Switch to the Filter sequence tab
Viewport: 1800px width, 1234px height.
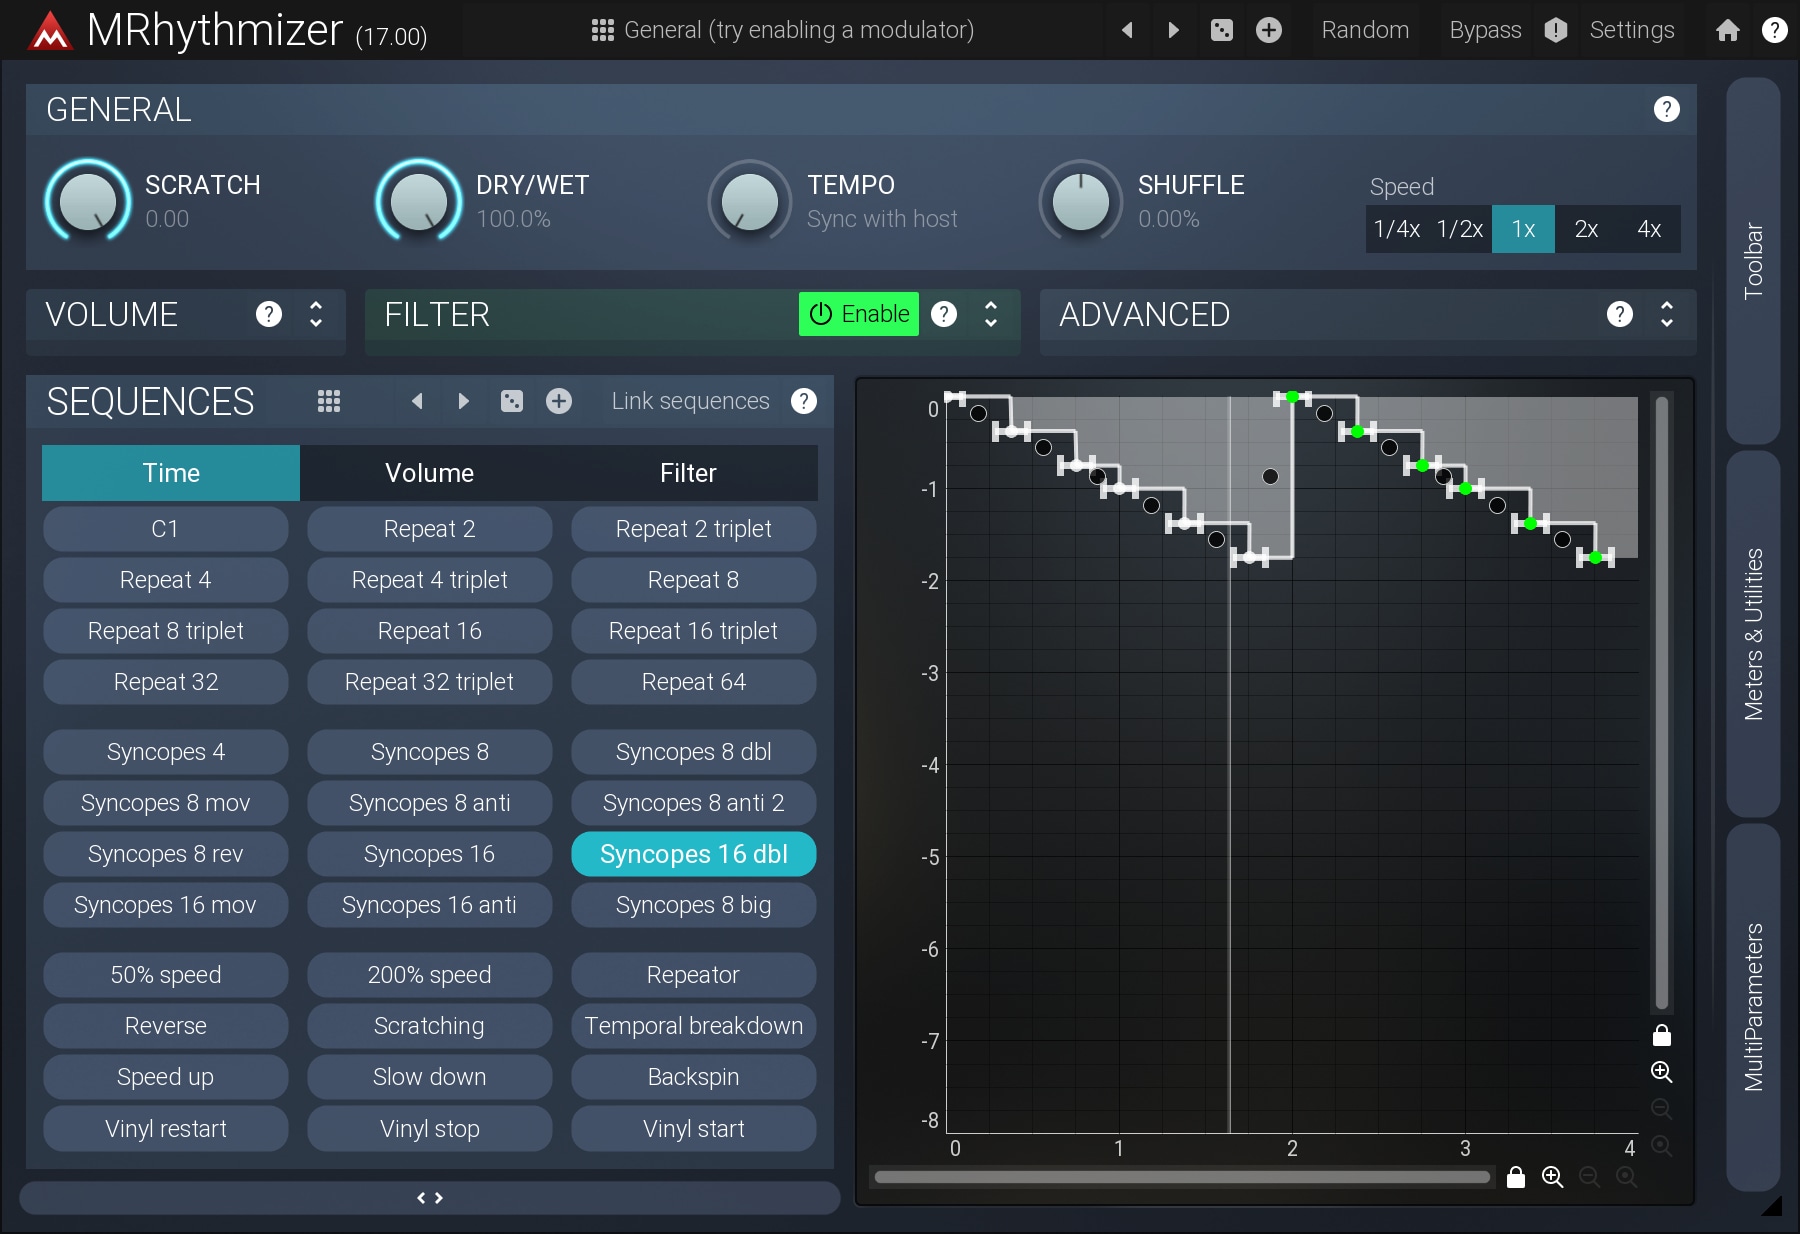click(688, 473)
